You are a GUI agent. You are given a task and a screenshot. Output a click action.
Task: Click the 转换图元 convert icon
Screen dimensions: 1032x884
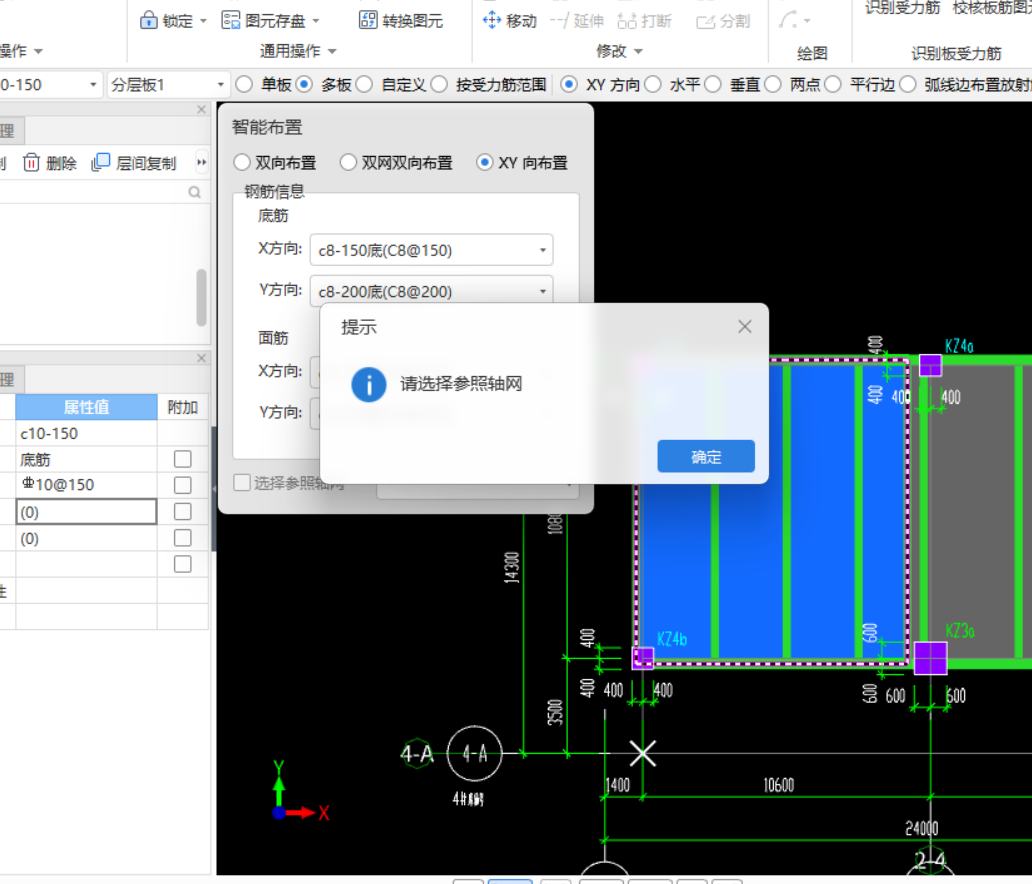tap(368, 20)
